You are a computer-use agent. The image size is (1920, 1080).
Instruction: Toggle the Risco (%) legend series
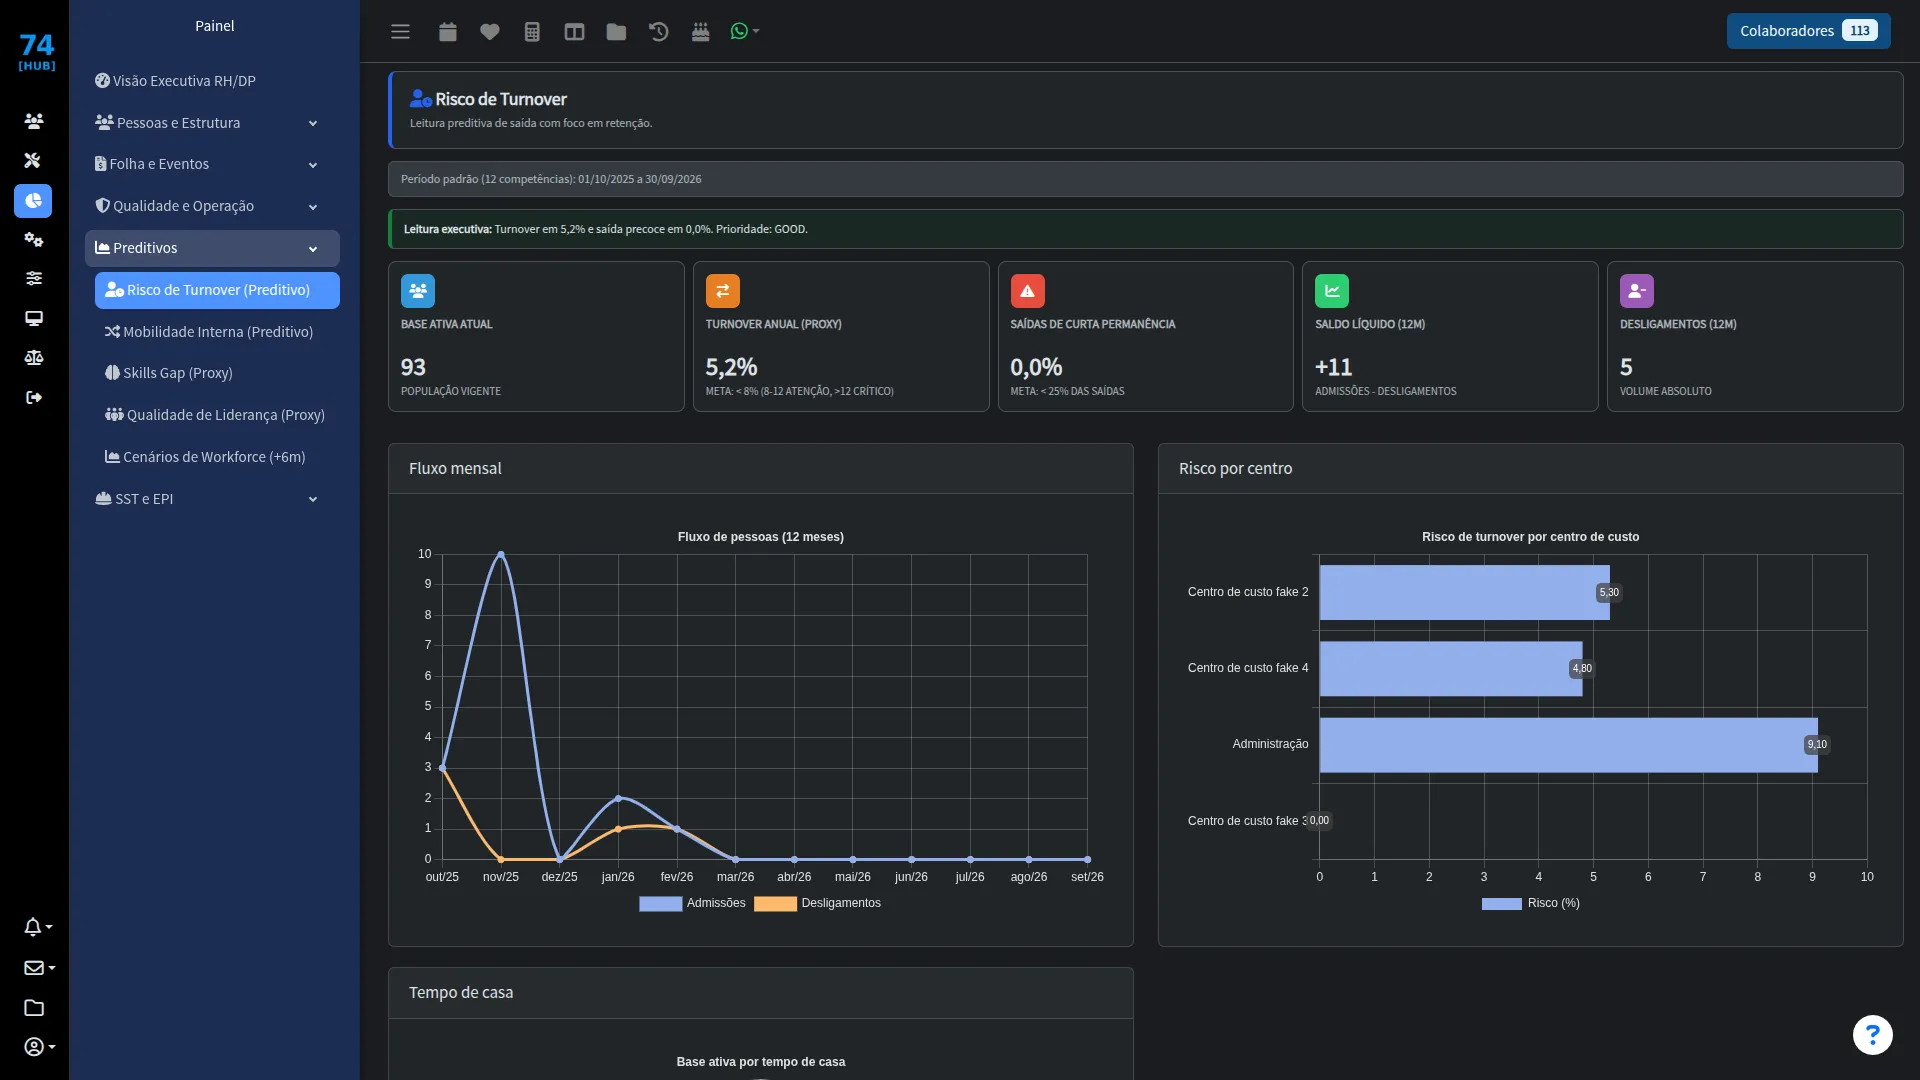click(x=1530, y=903)
